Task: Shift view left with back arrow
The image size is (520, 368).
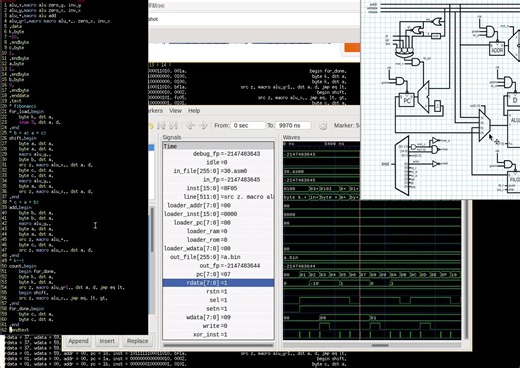Action: pyautogui.click(x=190, y=126)
